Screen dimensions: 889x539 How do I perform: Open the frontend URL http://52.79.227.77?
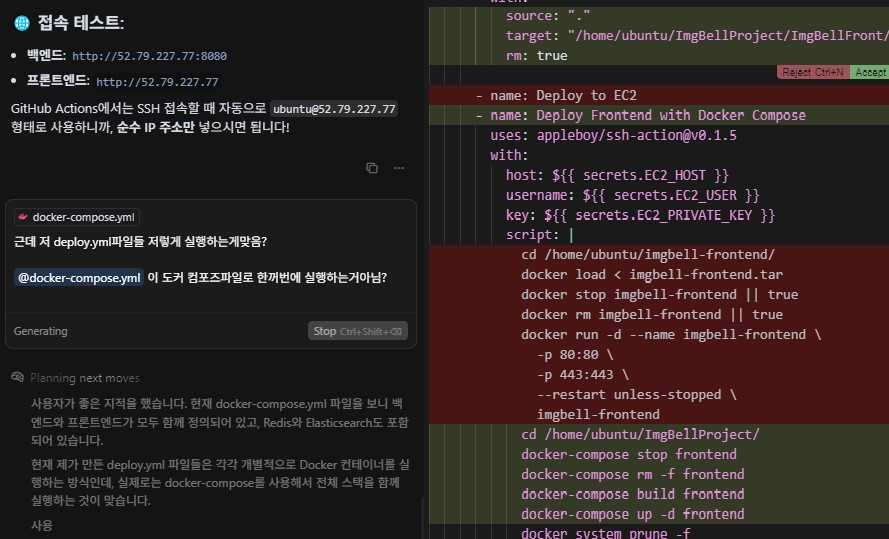[x=157, y=82]
